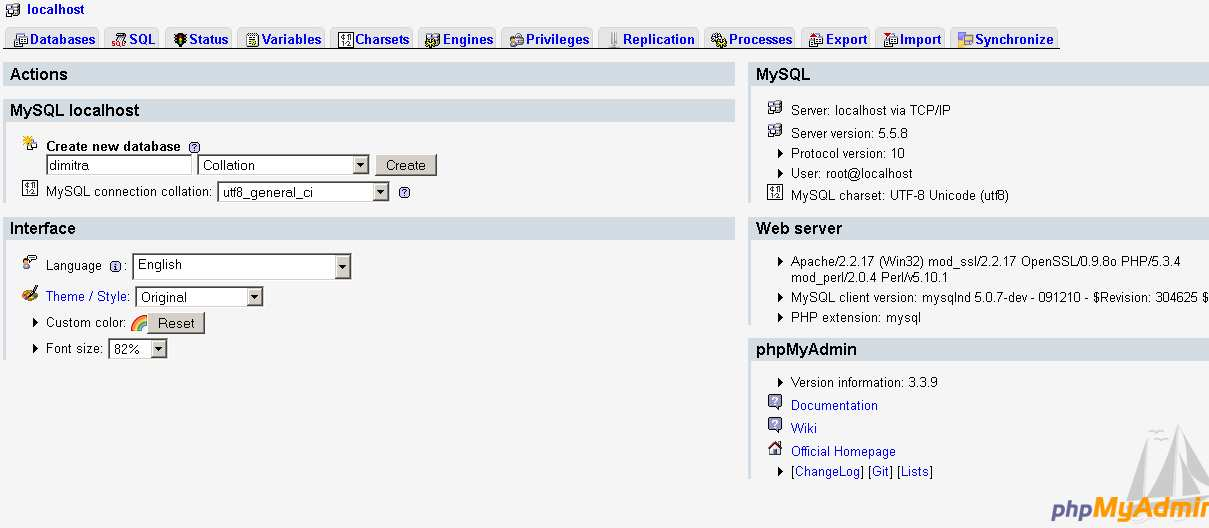Open the rainbow custom color picker
Viewport: 1209px width, 528px height.
pos(139,323)
